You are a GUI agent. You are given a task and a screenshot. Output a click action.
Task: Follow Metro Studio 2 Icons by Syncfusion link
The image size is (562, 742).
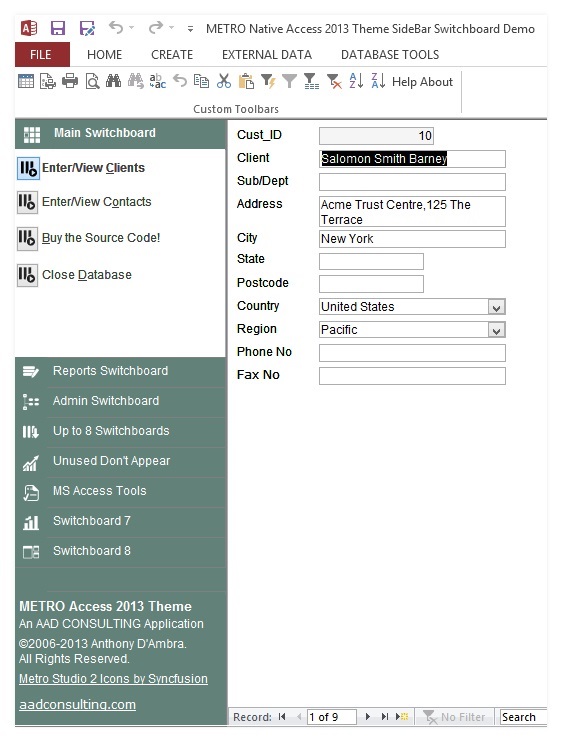click(113, 679)
